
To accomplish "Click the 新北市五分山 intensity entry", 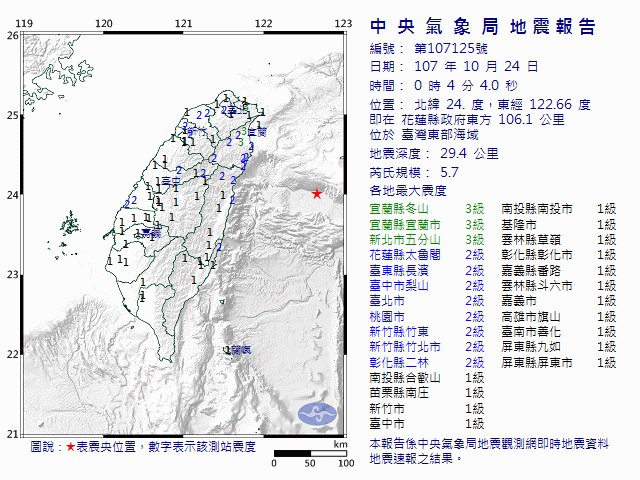I will 427,240.
